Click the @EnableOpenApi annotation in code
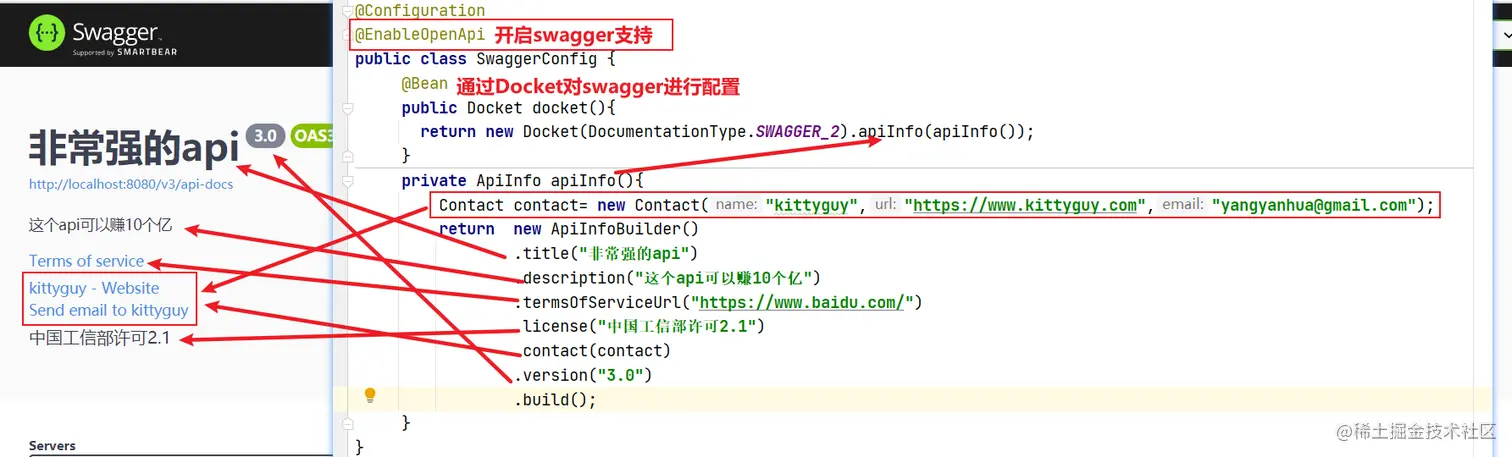The height and width of the screenshot is (457, 1512). click(420, 35)
